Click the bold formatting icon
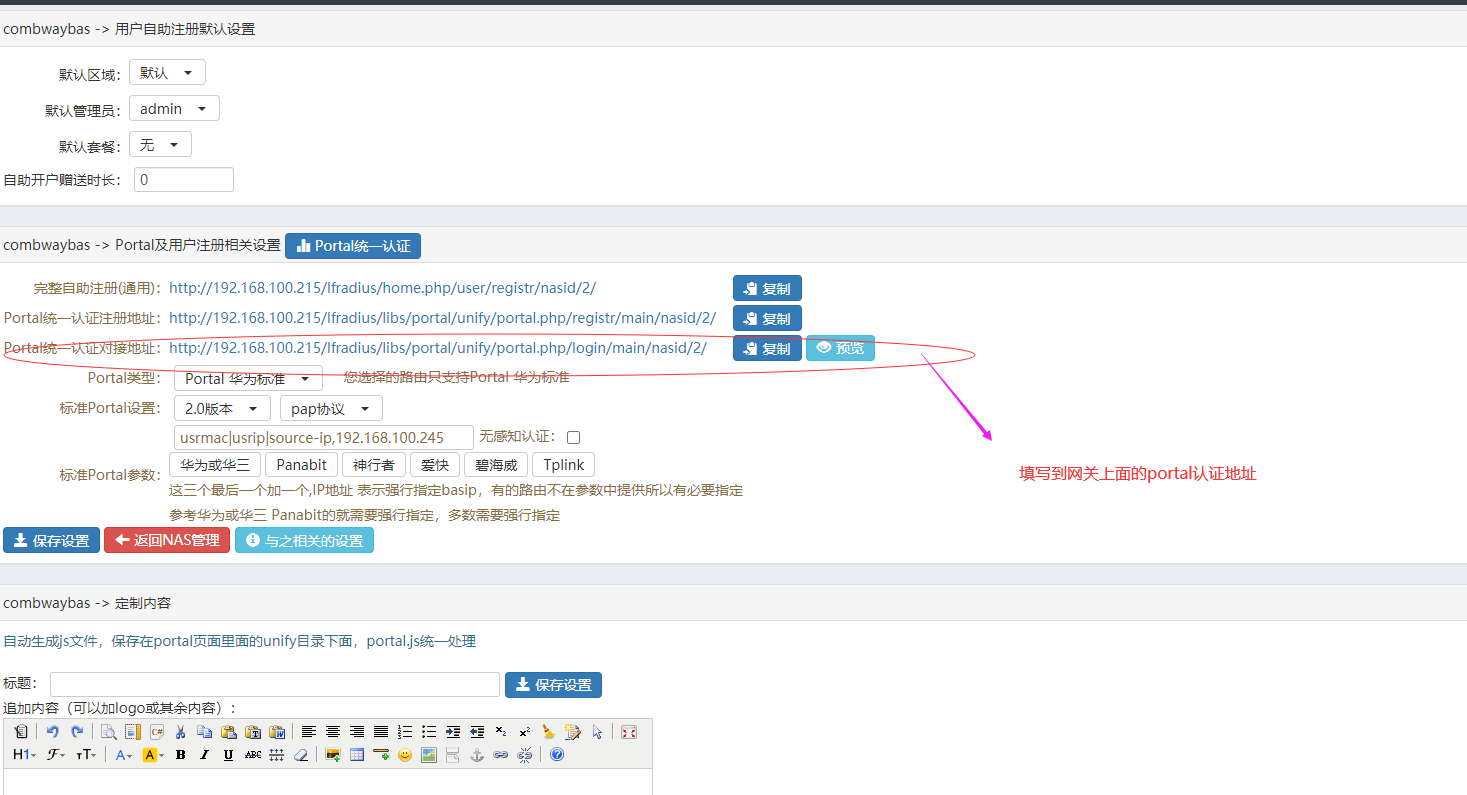Image resolution: width=1467 pixels, height=795 pixels. (180, 755)
